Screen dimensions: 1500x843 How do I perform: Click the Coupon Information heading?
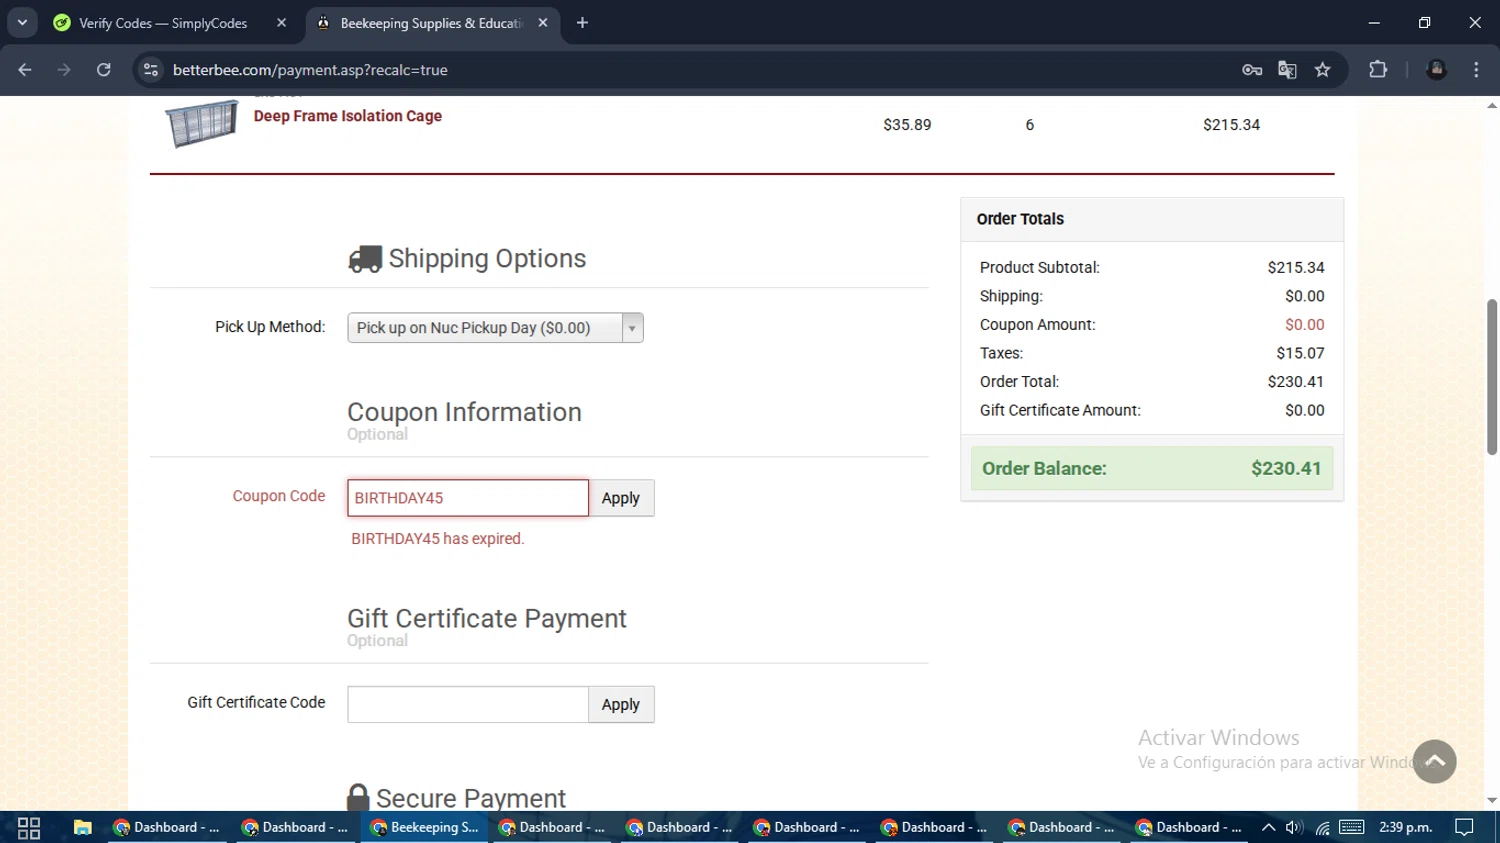point(464,412)
